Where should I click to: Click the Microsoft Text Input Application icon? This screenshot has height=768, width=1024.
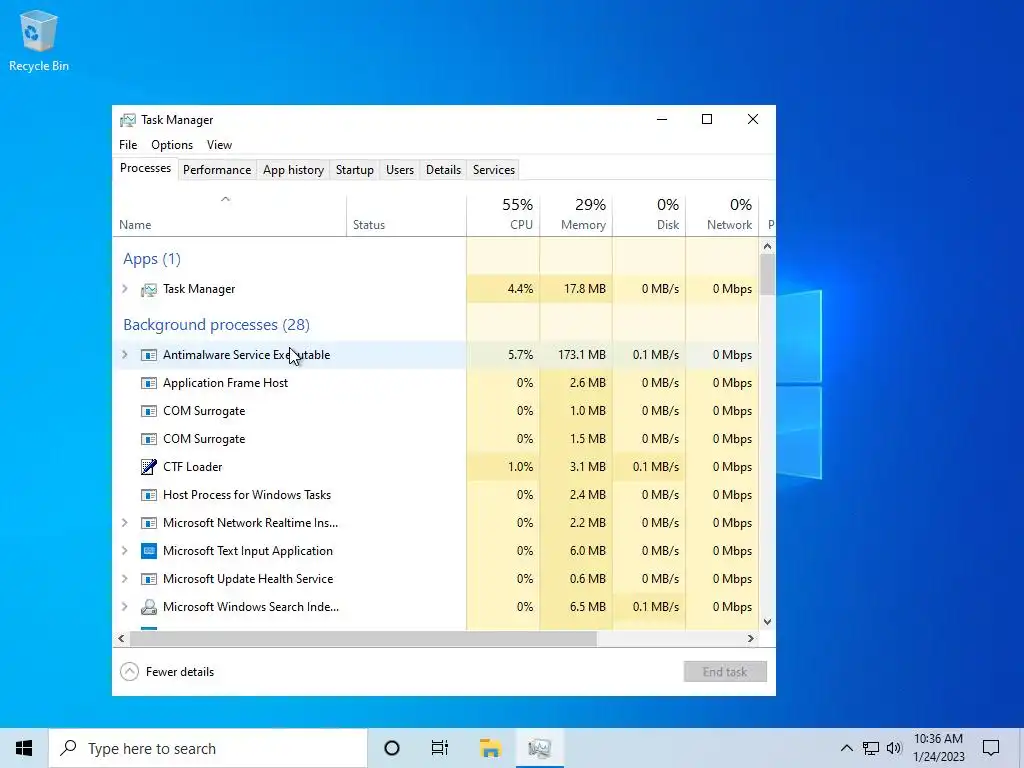pyautogui.click(x=149, y=551)
